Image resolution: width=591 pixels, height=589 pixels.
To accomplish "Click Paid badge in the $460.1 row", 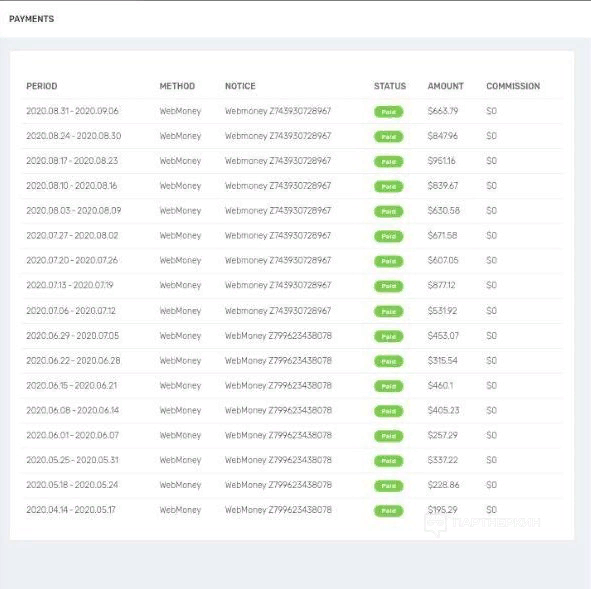I will pos(389,386).
